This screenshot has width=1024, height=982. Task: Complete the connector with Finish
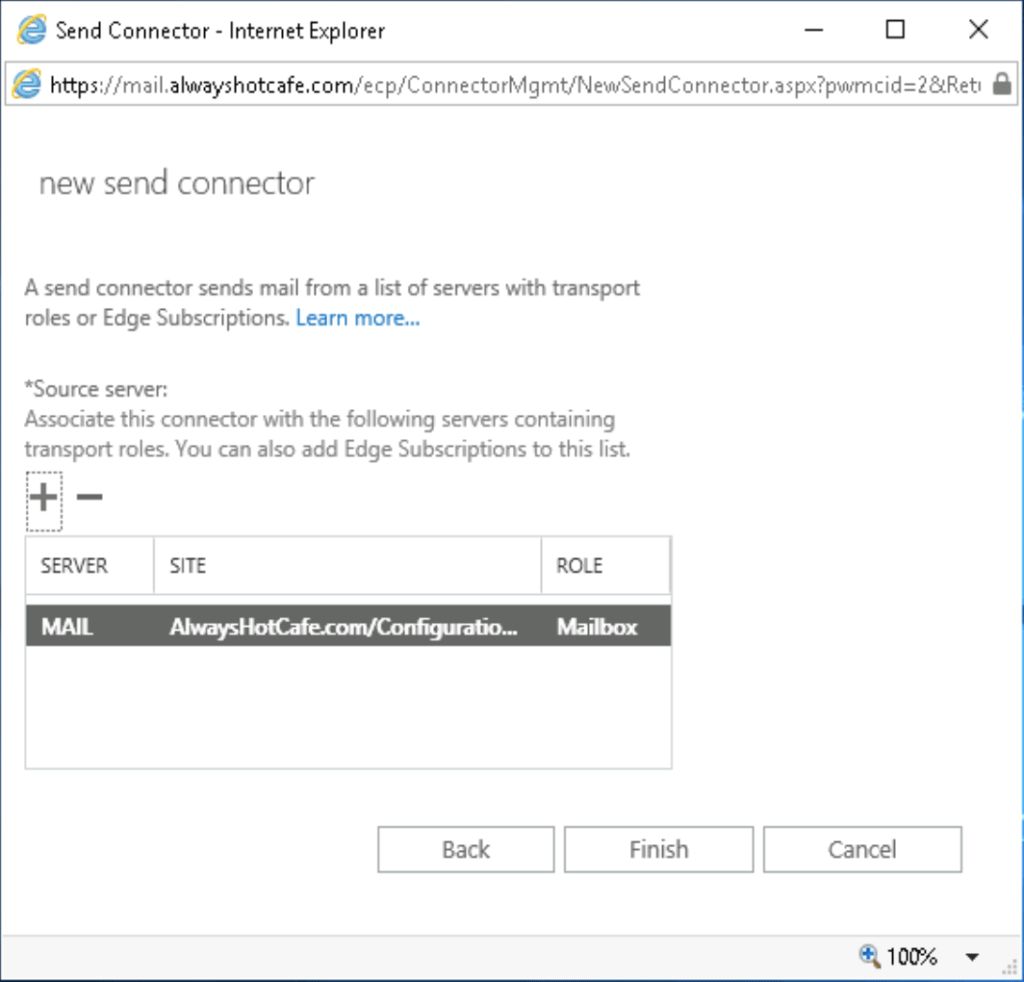(659, 849)
